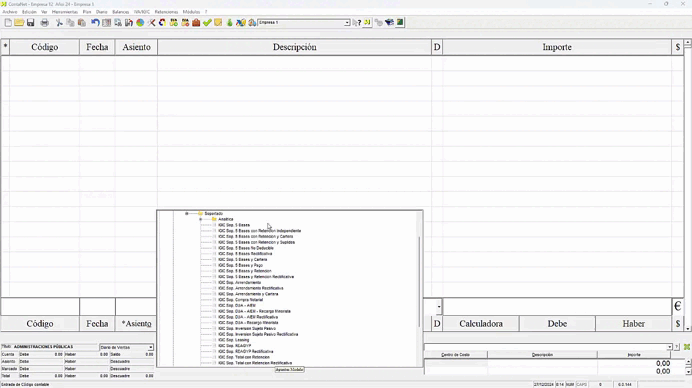Click the Undo blue arrow icon

(95, 23)
